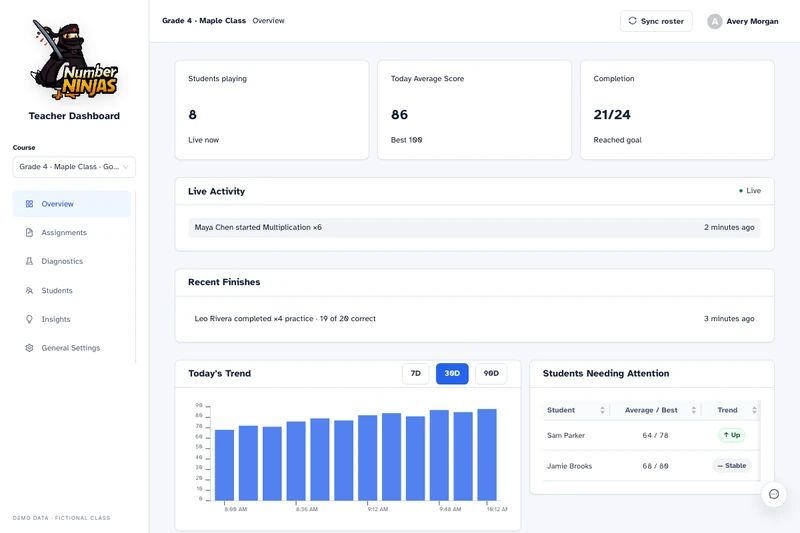Image resolution: width=800 pixels, height=533 pixels.
Task: Click the Today Average Score card
Action: tap(474, 110)
